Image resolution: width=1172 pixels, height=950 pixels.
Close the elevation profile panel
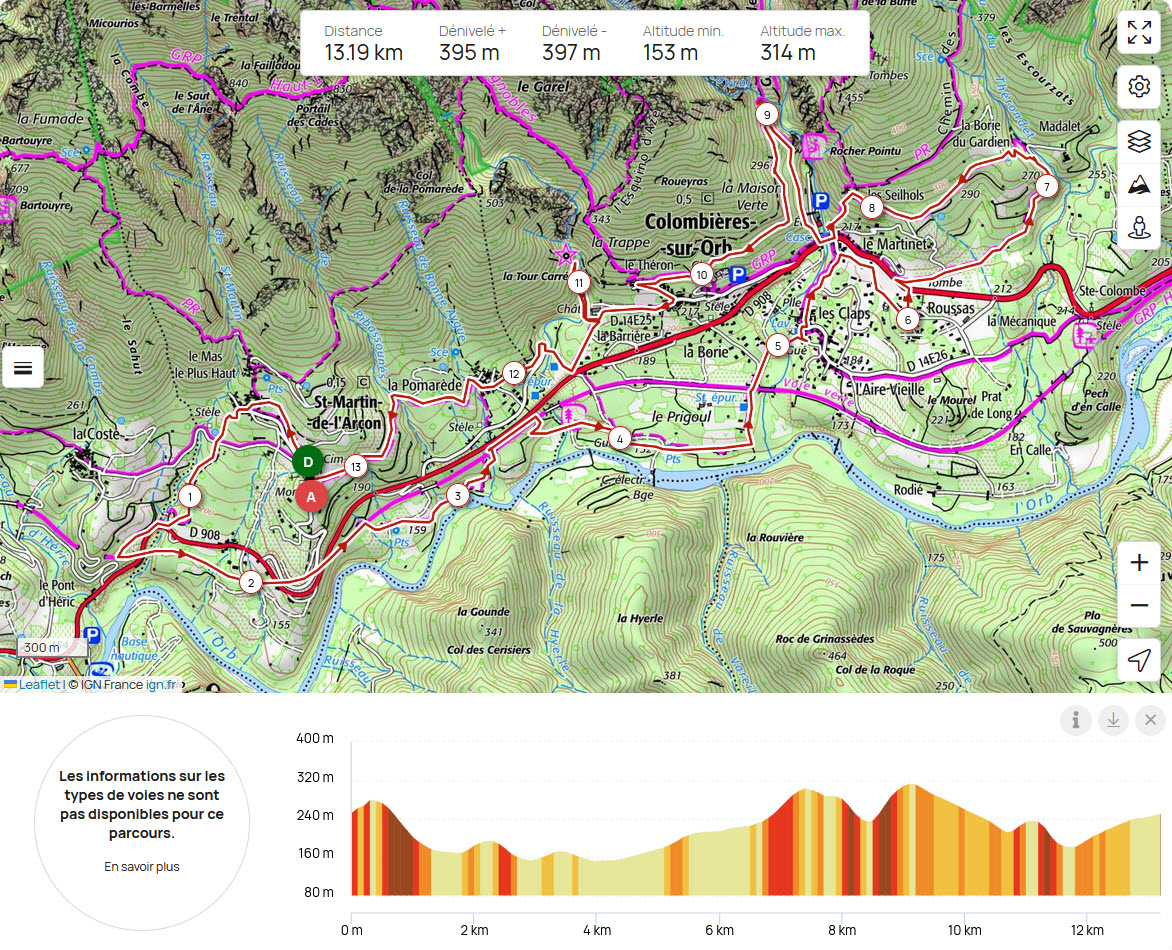coord(1149,719)
